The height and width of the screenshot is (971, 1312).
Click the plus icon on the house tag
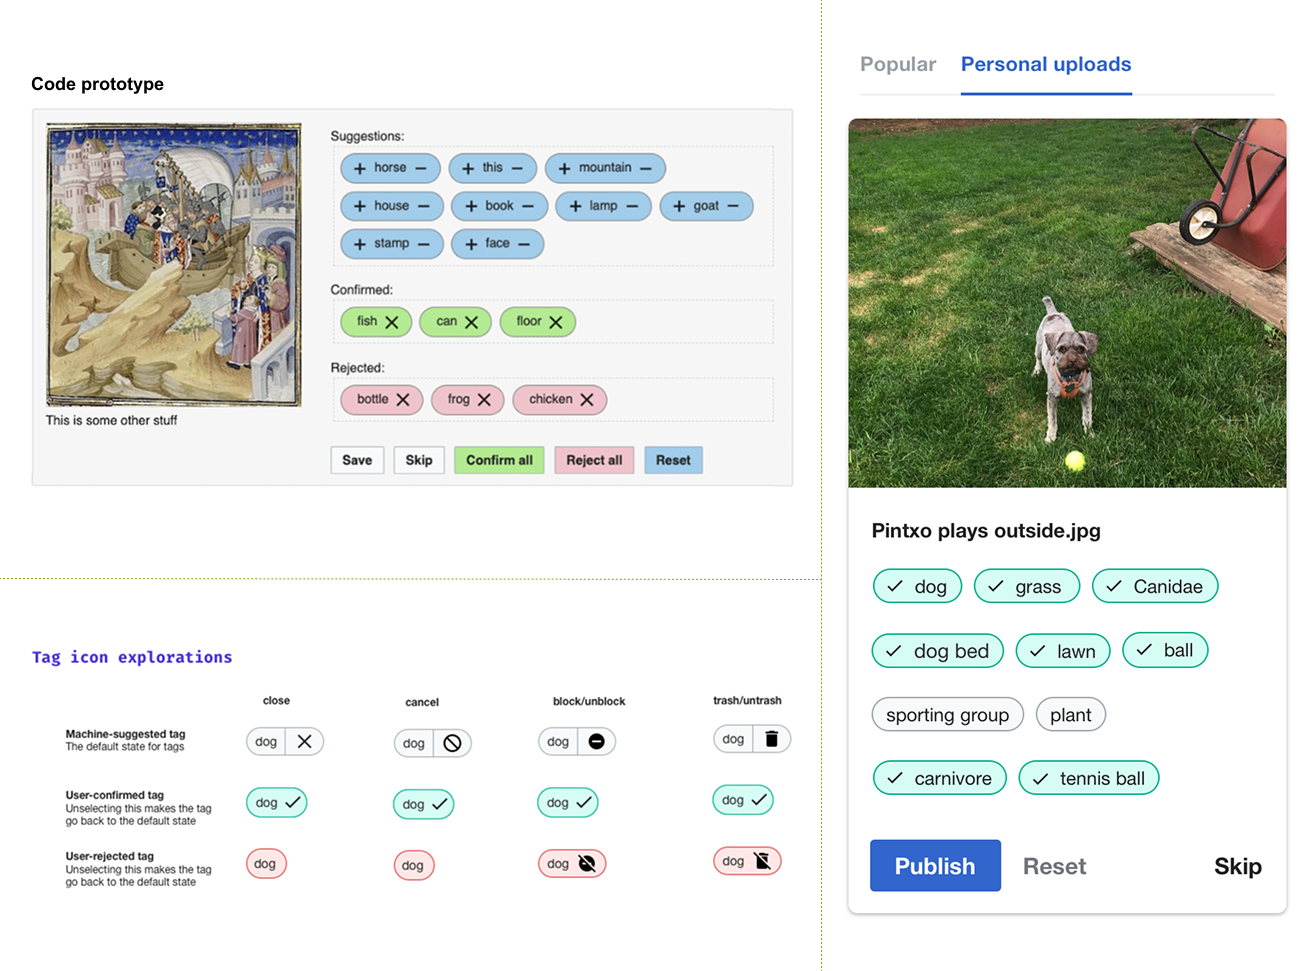(360, 206)
